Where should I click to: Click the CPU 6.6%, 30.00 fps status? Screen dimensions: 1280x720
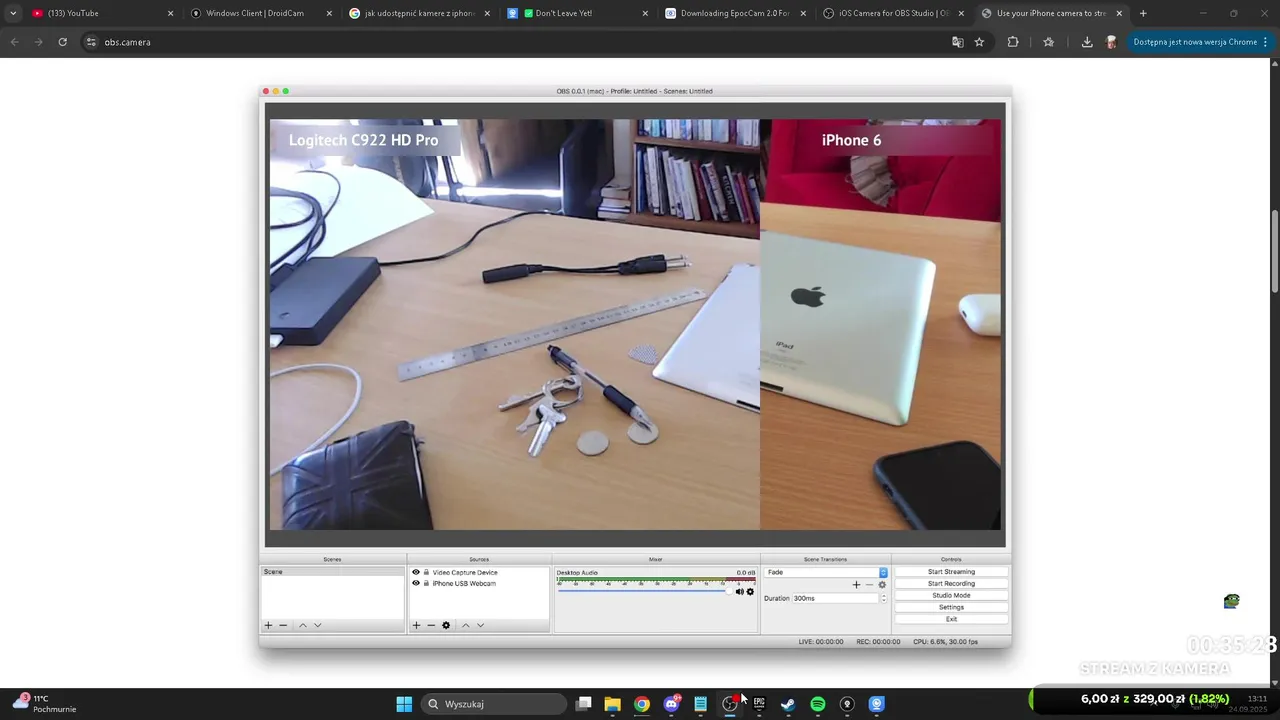945,642
